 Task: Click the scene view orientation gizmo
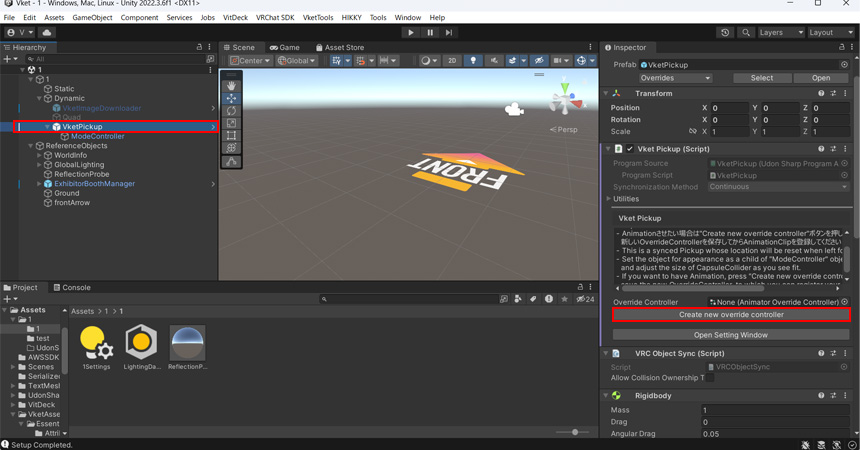click(x=565, y=100)
